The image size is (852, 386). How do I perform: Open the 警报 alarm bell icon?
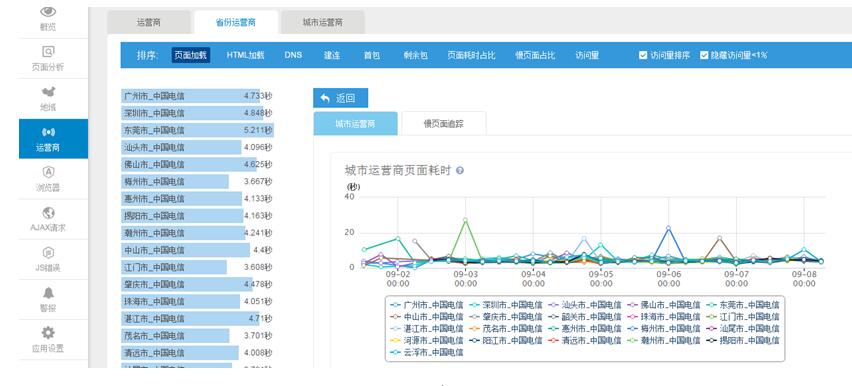[48, 293]
